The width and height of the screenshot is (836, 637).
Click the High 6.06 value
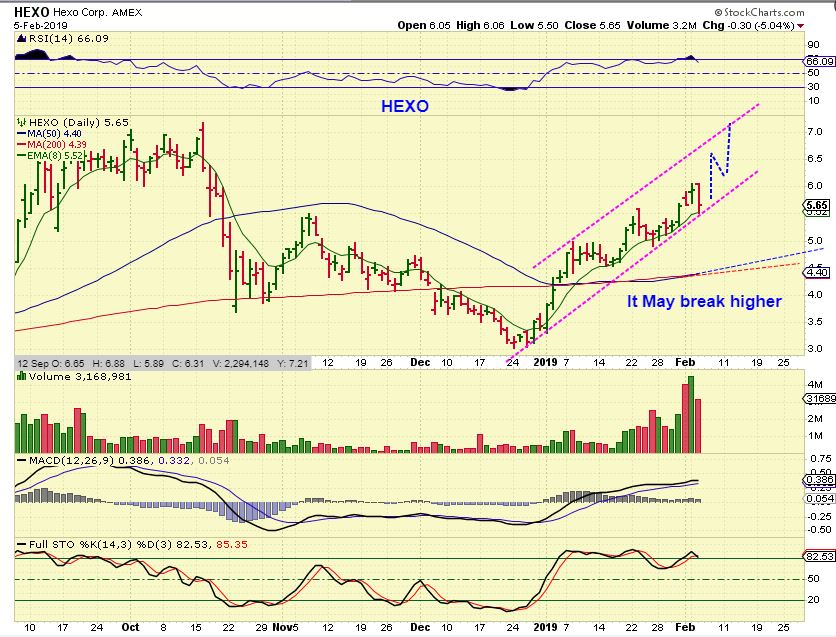[480, 26]
